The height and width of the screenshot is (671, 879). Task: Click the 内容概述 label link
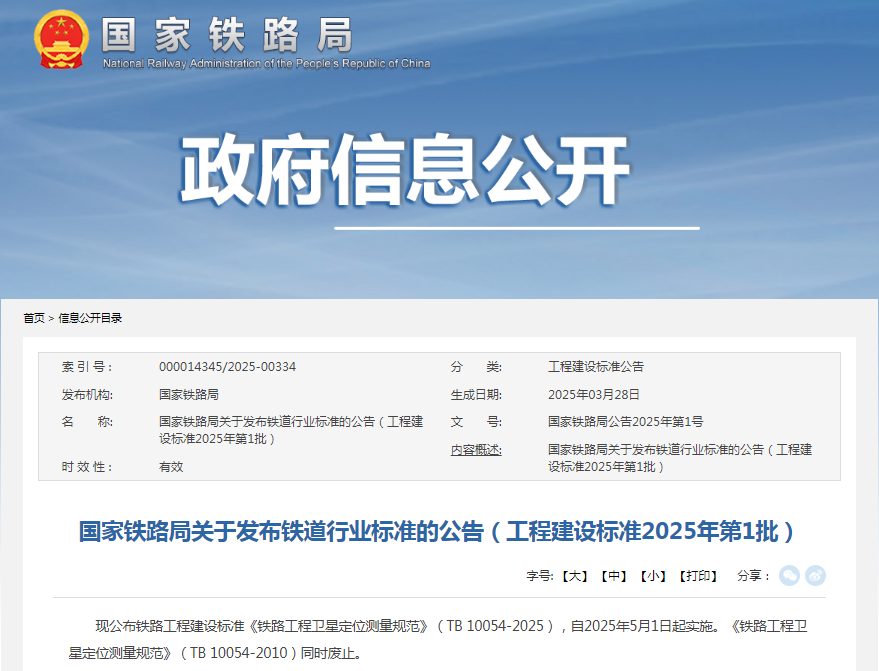pyautogui.click(x=476, y=450)
